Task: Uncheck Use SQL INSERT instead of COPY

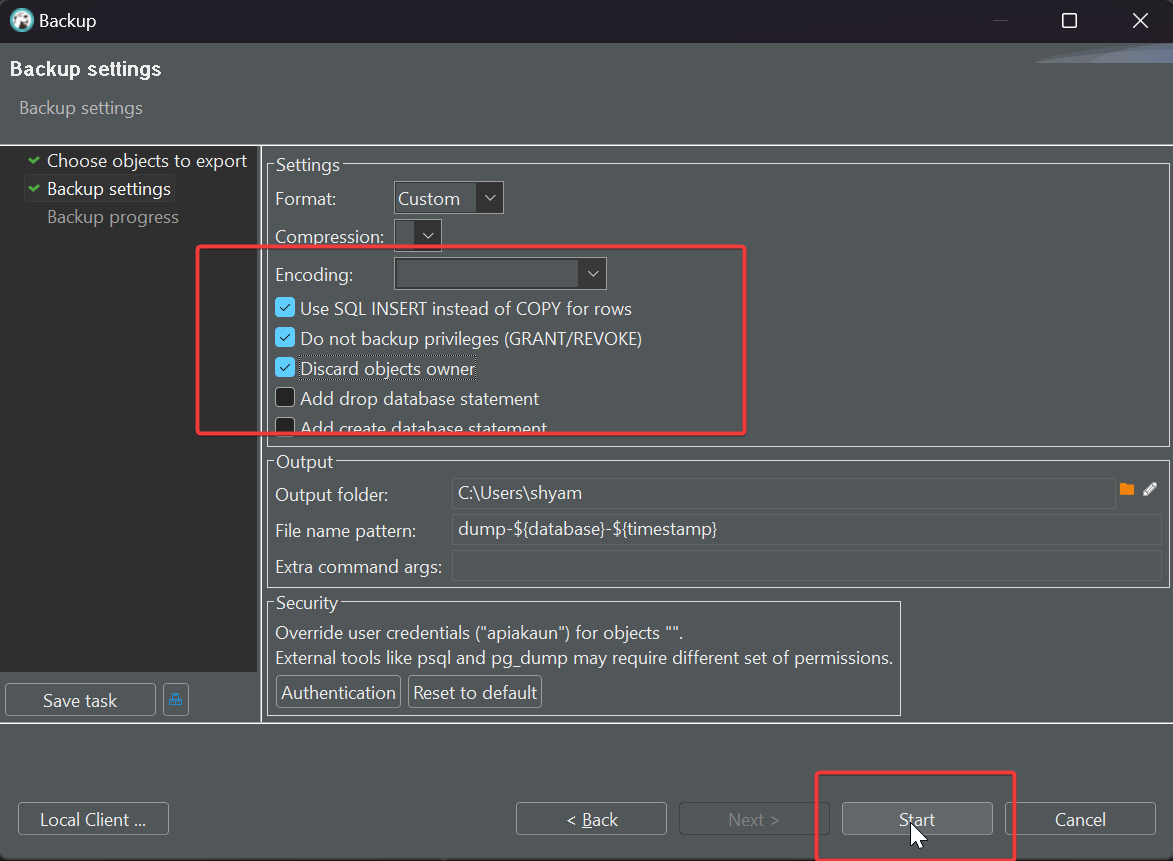Action: 285,307
